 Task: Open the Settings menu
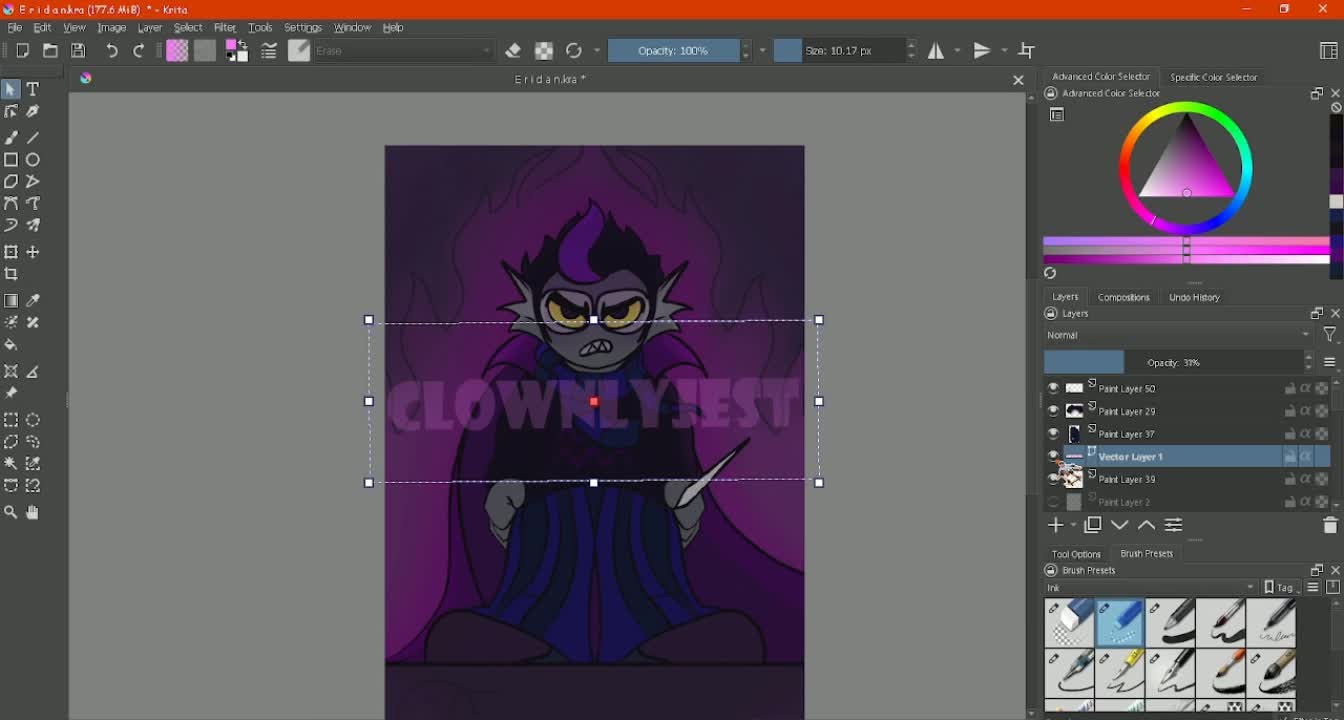(303, 28)
